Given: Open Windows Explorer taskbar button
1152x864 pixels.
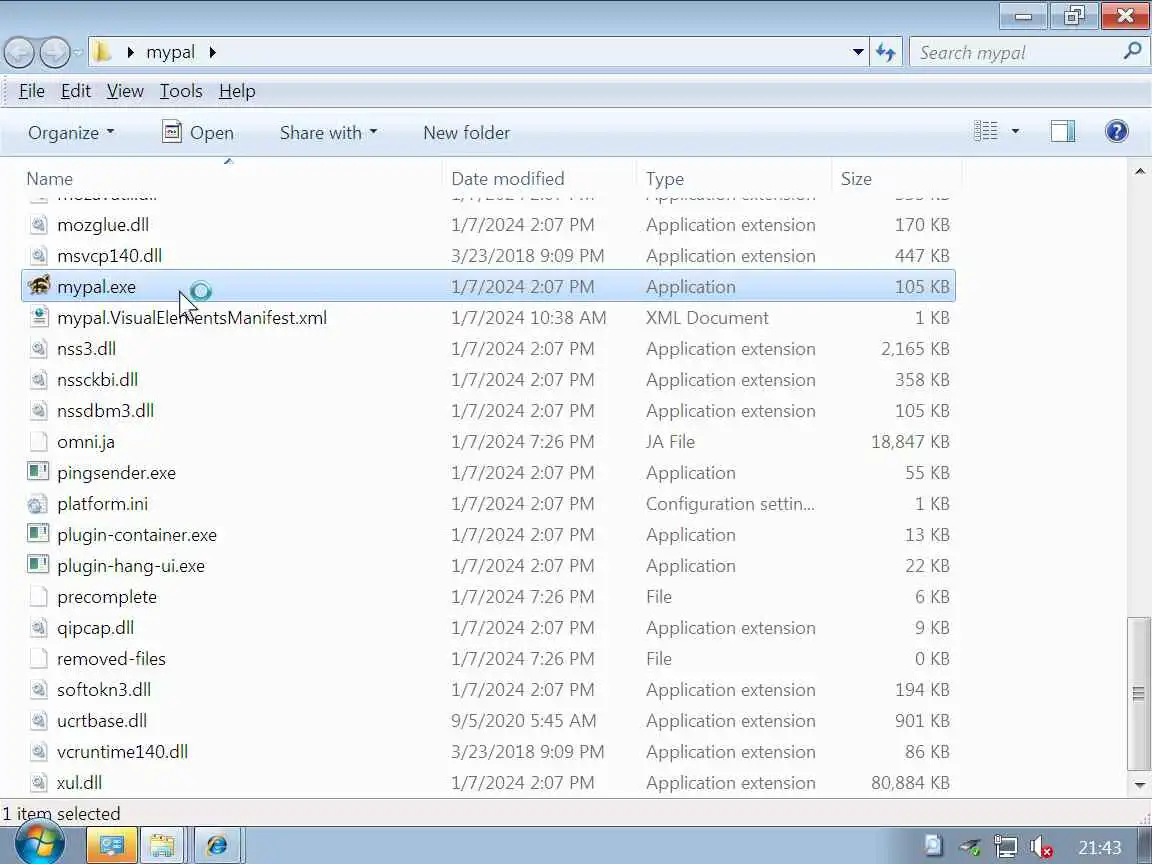Looking at the screenshot, I should (x=162, y=845).
